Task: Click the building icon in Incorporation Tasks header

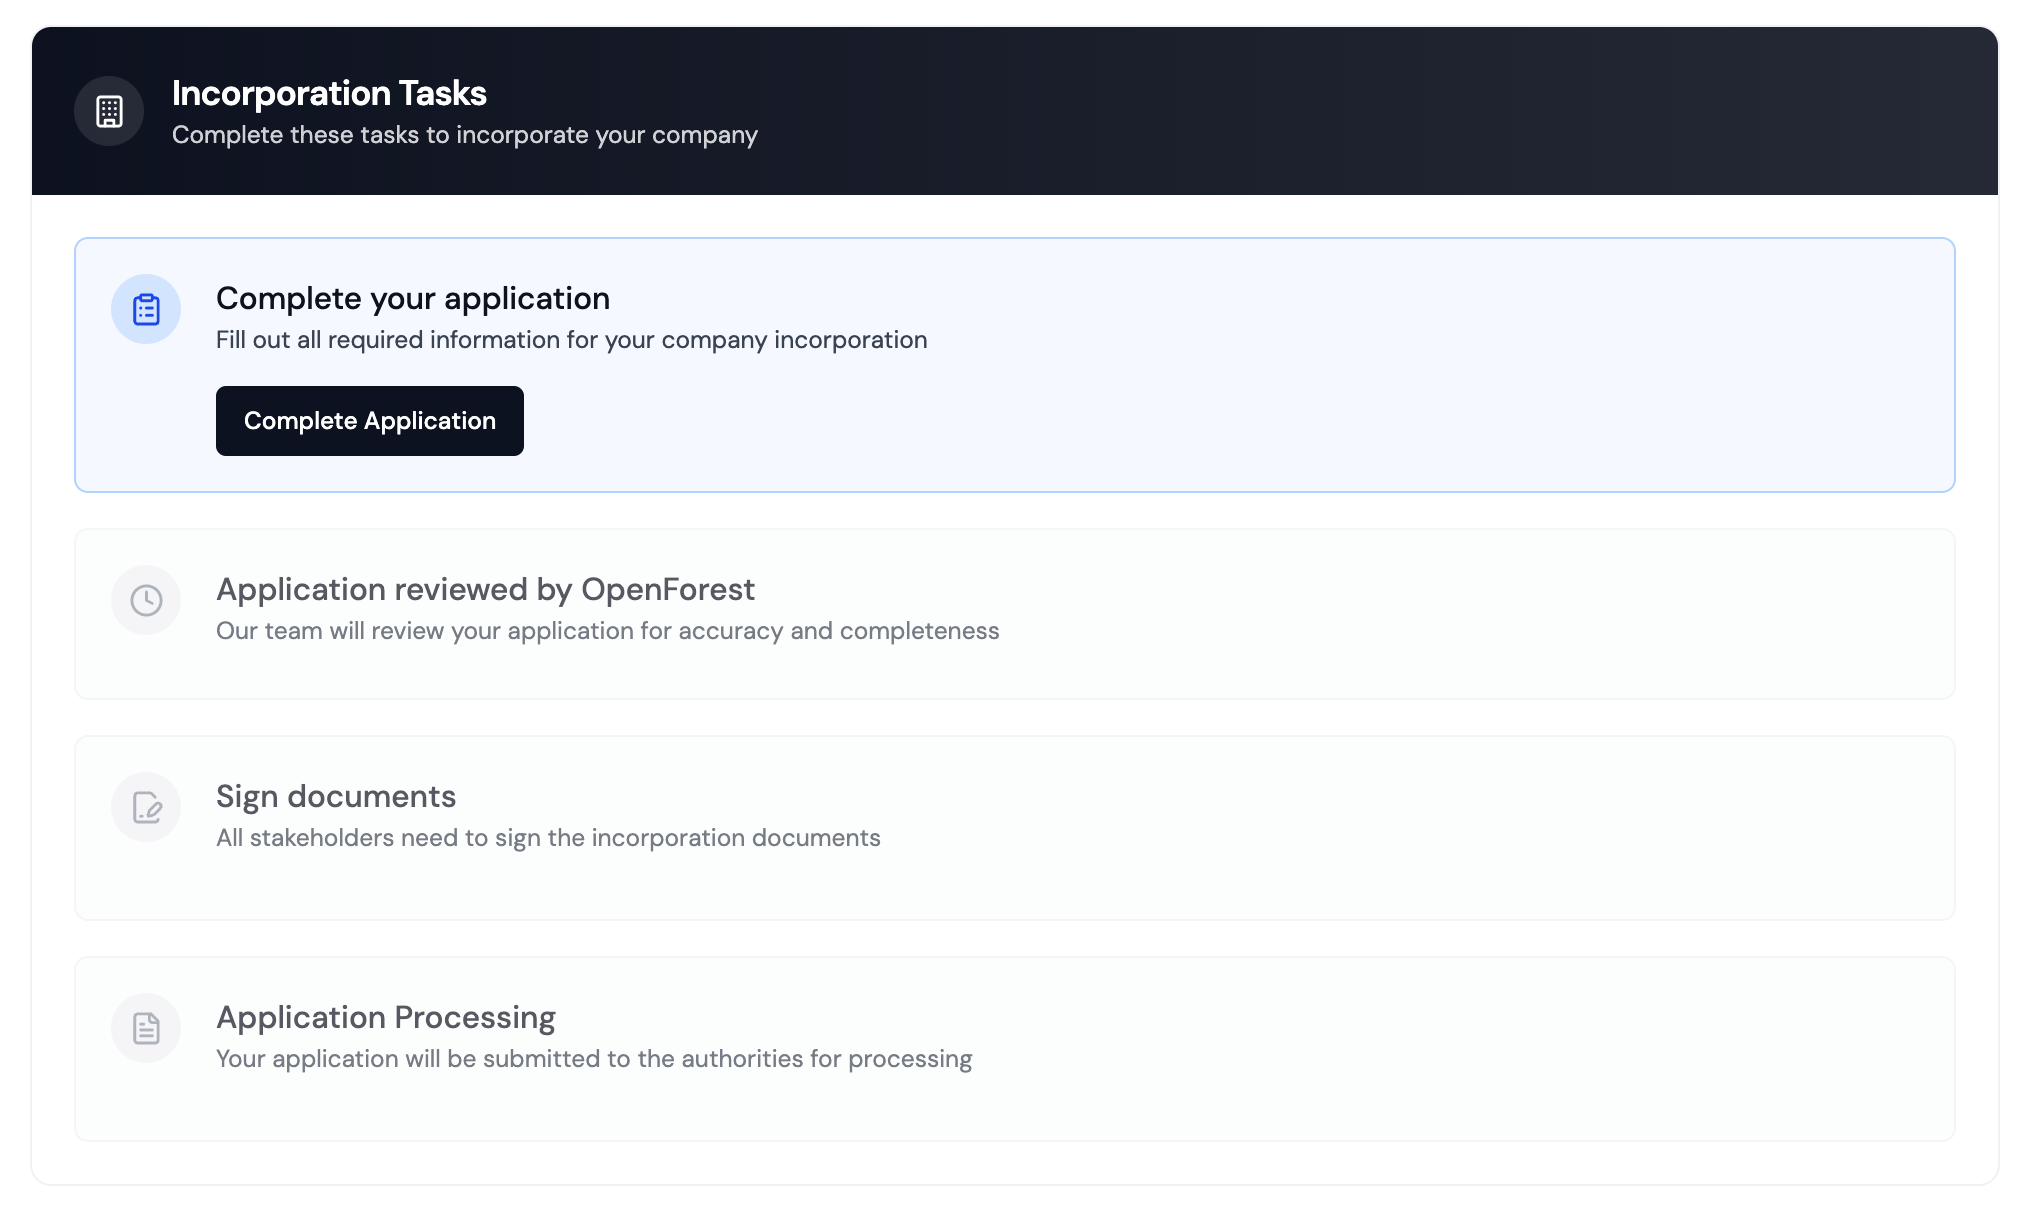Action: pyautogui.click(x=109, y=111)
